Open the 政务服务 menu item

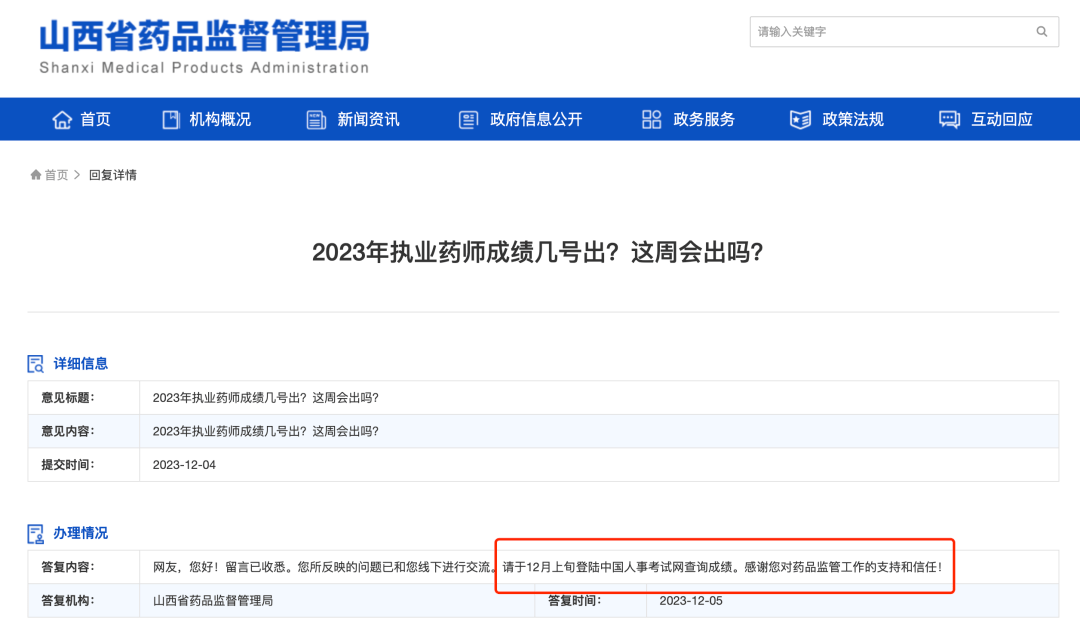(704, 119)
